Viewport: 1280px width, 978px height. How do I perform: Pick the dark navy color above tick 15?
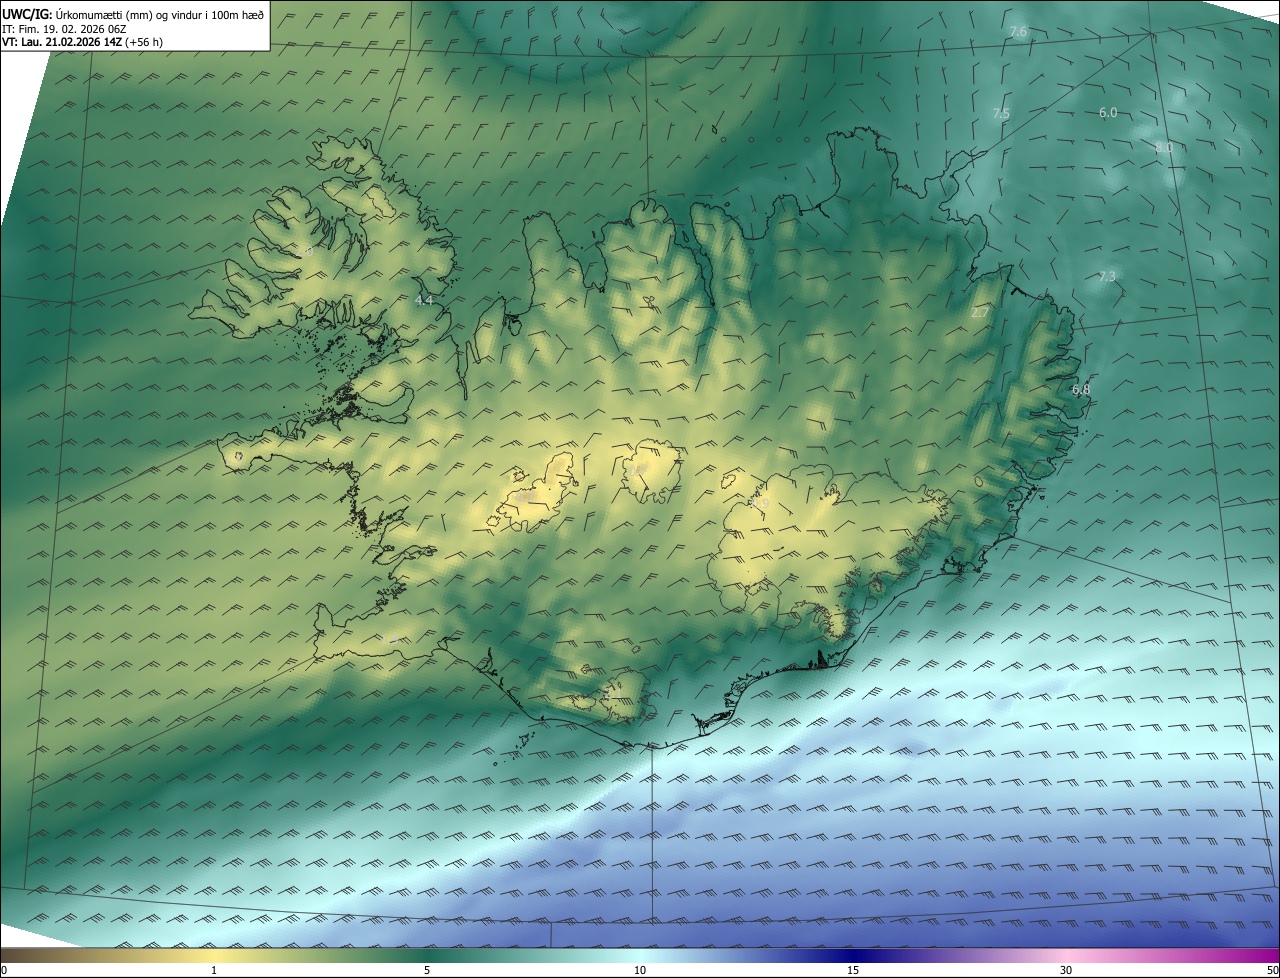click(853, 955)
